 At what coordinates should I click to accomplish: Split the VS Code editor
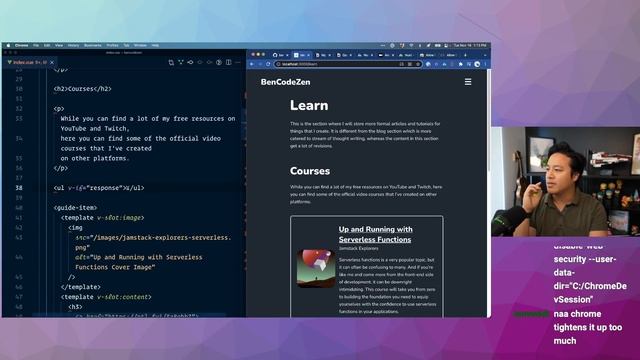(x=229, y=62)
